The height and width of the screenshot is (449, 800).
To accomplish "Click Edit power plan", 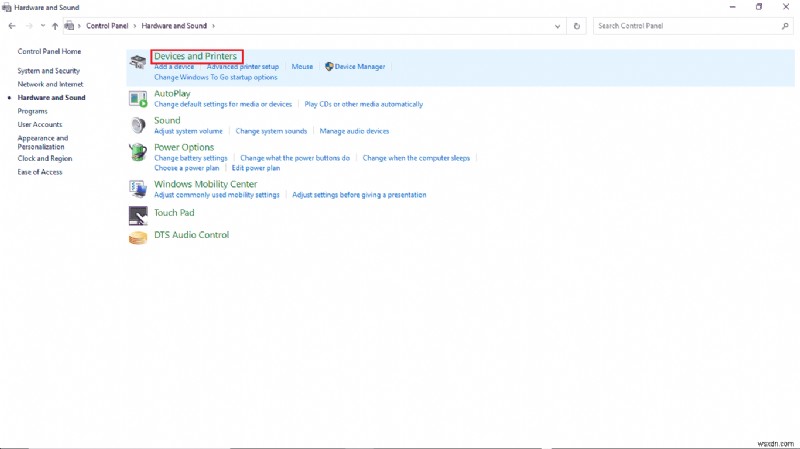I will (x=256, y=168).
